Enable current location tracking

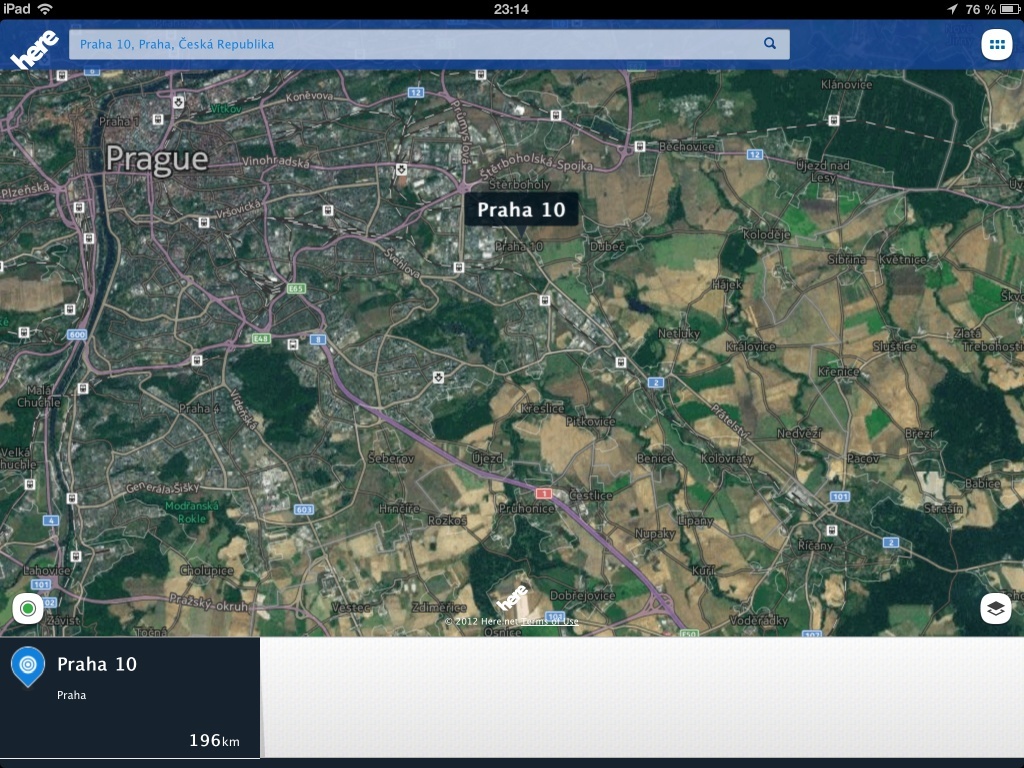tap(27, 607)
